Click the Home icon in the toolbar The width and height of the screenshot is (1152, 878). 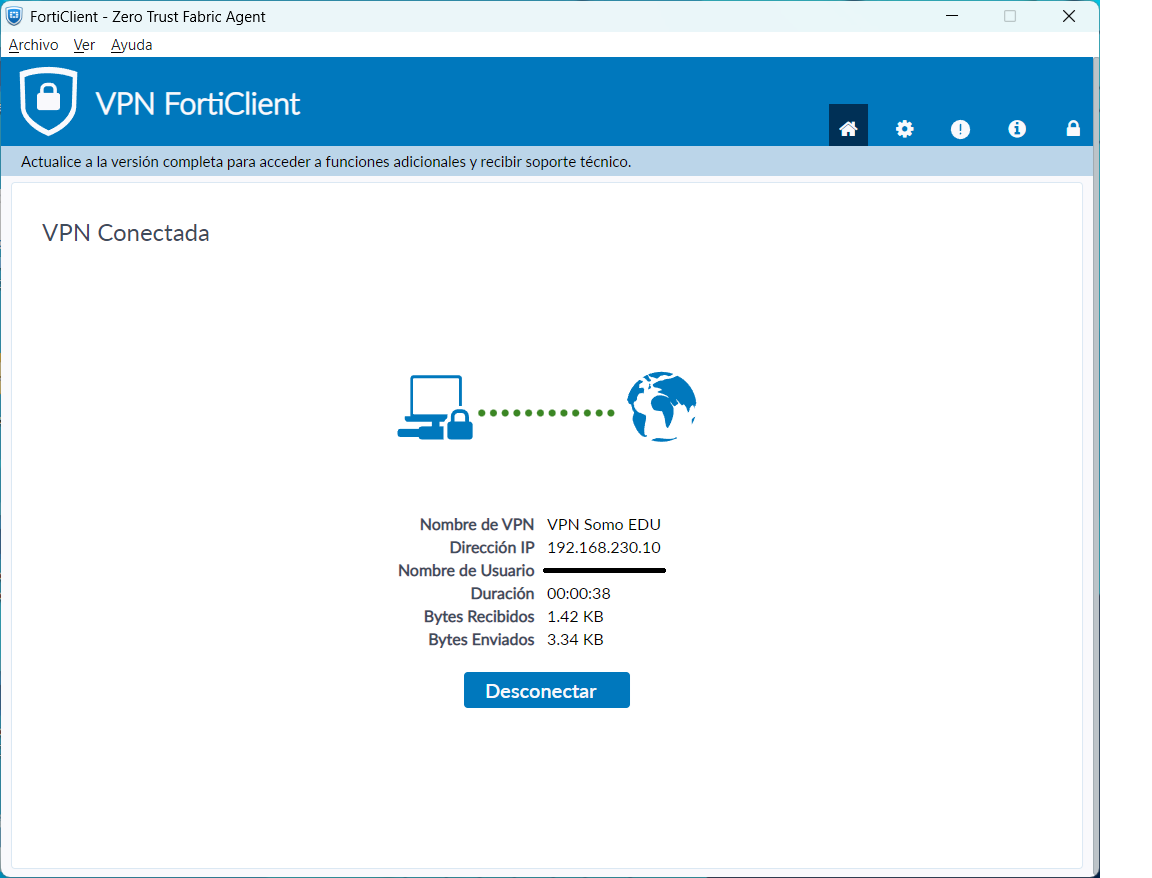tap(848, 128)
